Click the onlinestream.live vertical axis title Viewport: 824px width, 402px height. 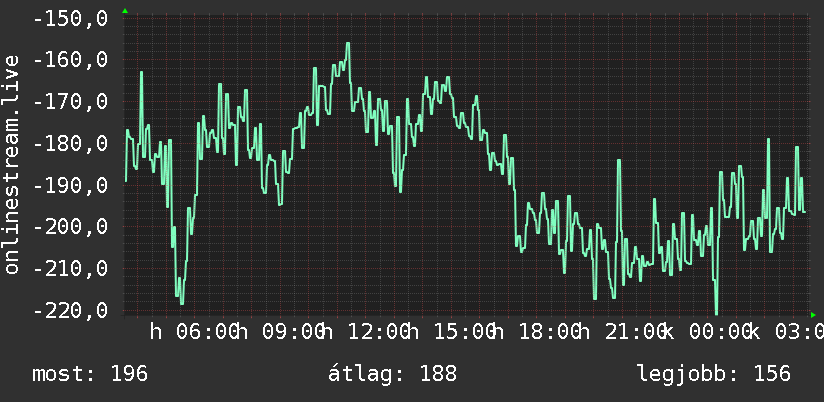pos(11,164)
